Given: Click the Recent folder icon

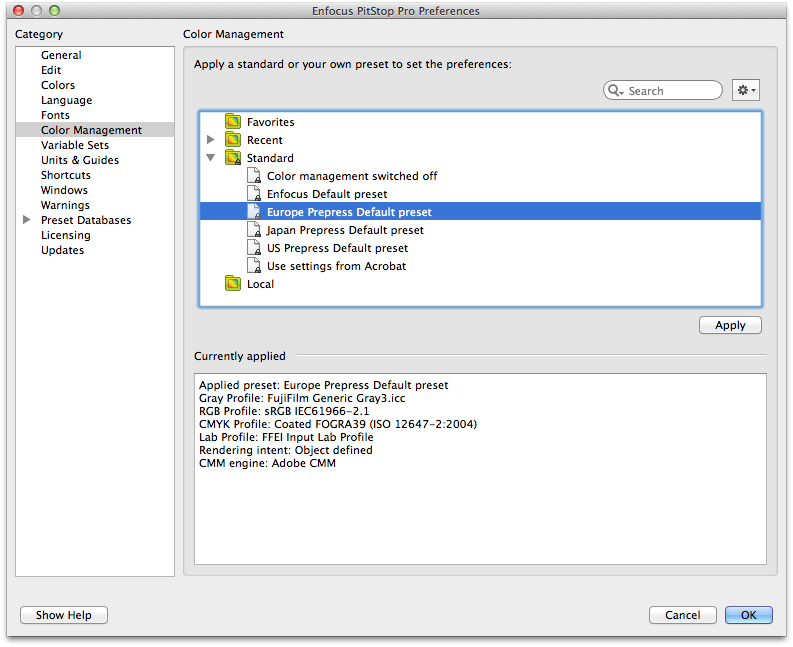Looking at the screenshot, I should pos(233,140).
